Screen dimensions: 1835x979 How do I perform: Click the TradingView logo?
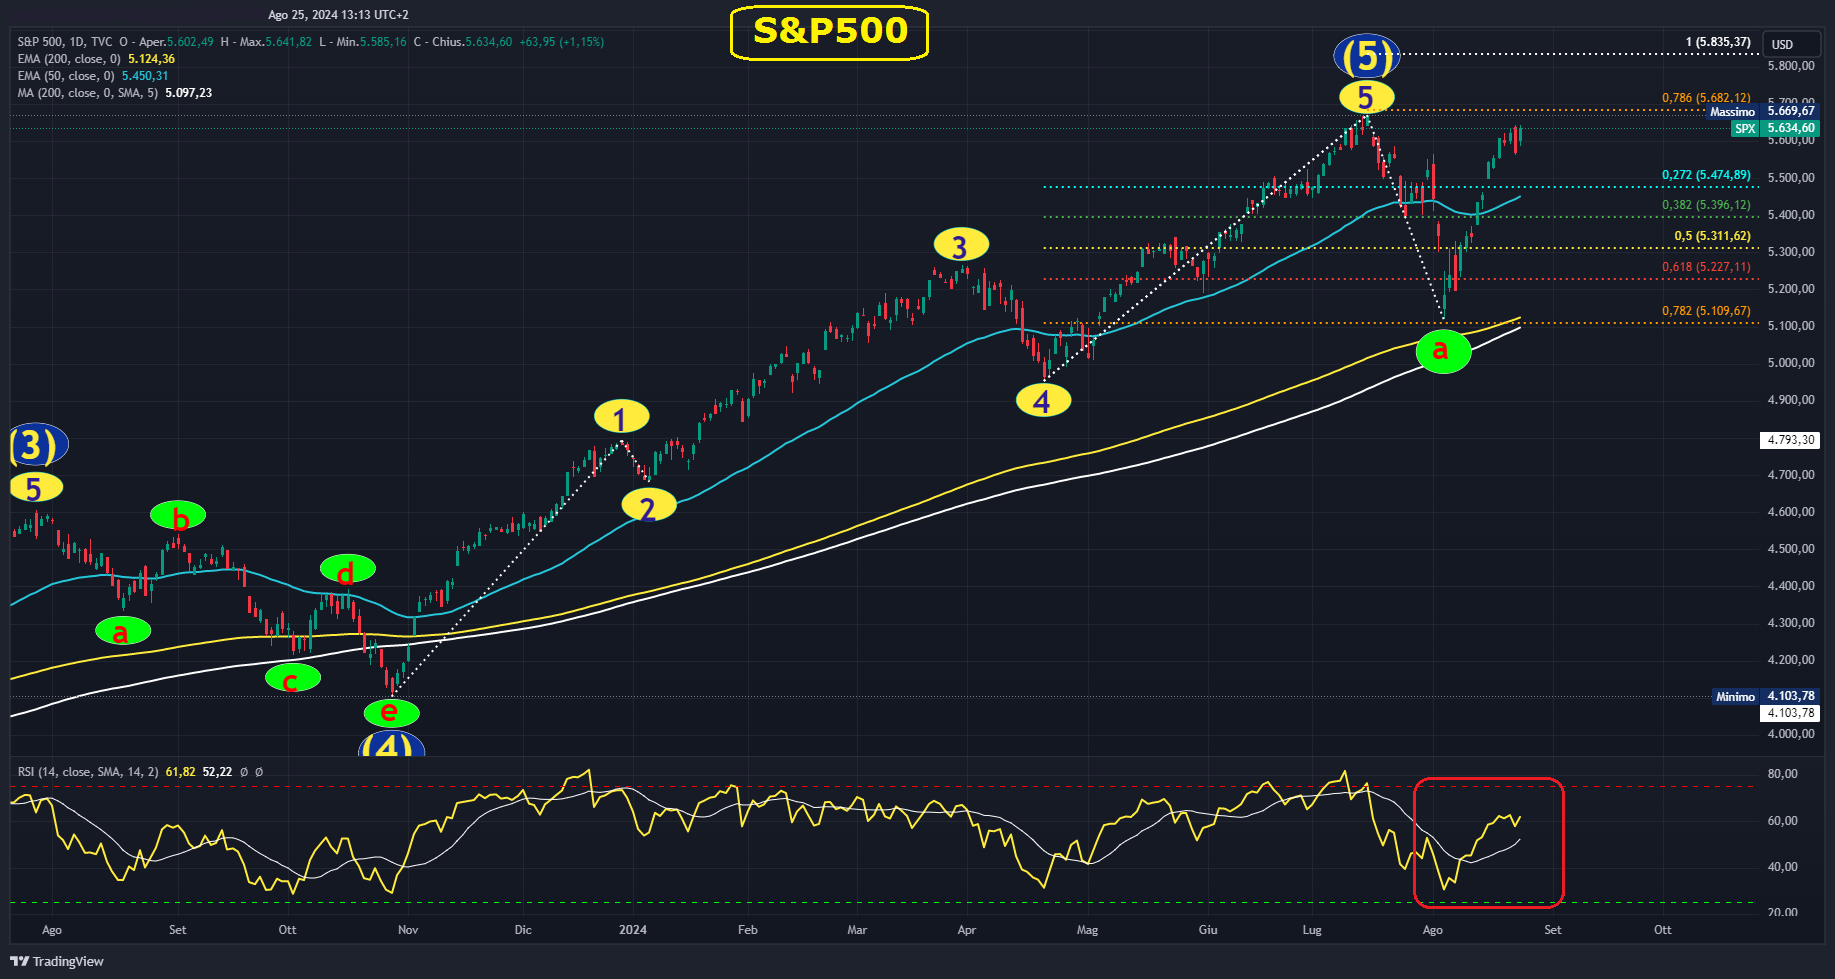57,961
